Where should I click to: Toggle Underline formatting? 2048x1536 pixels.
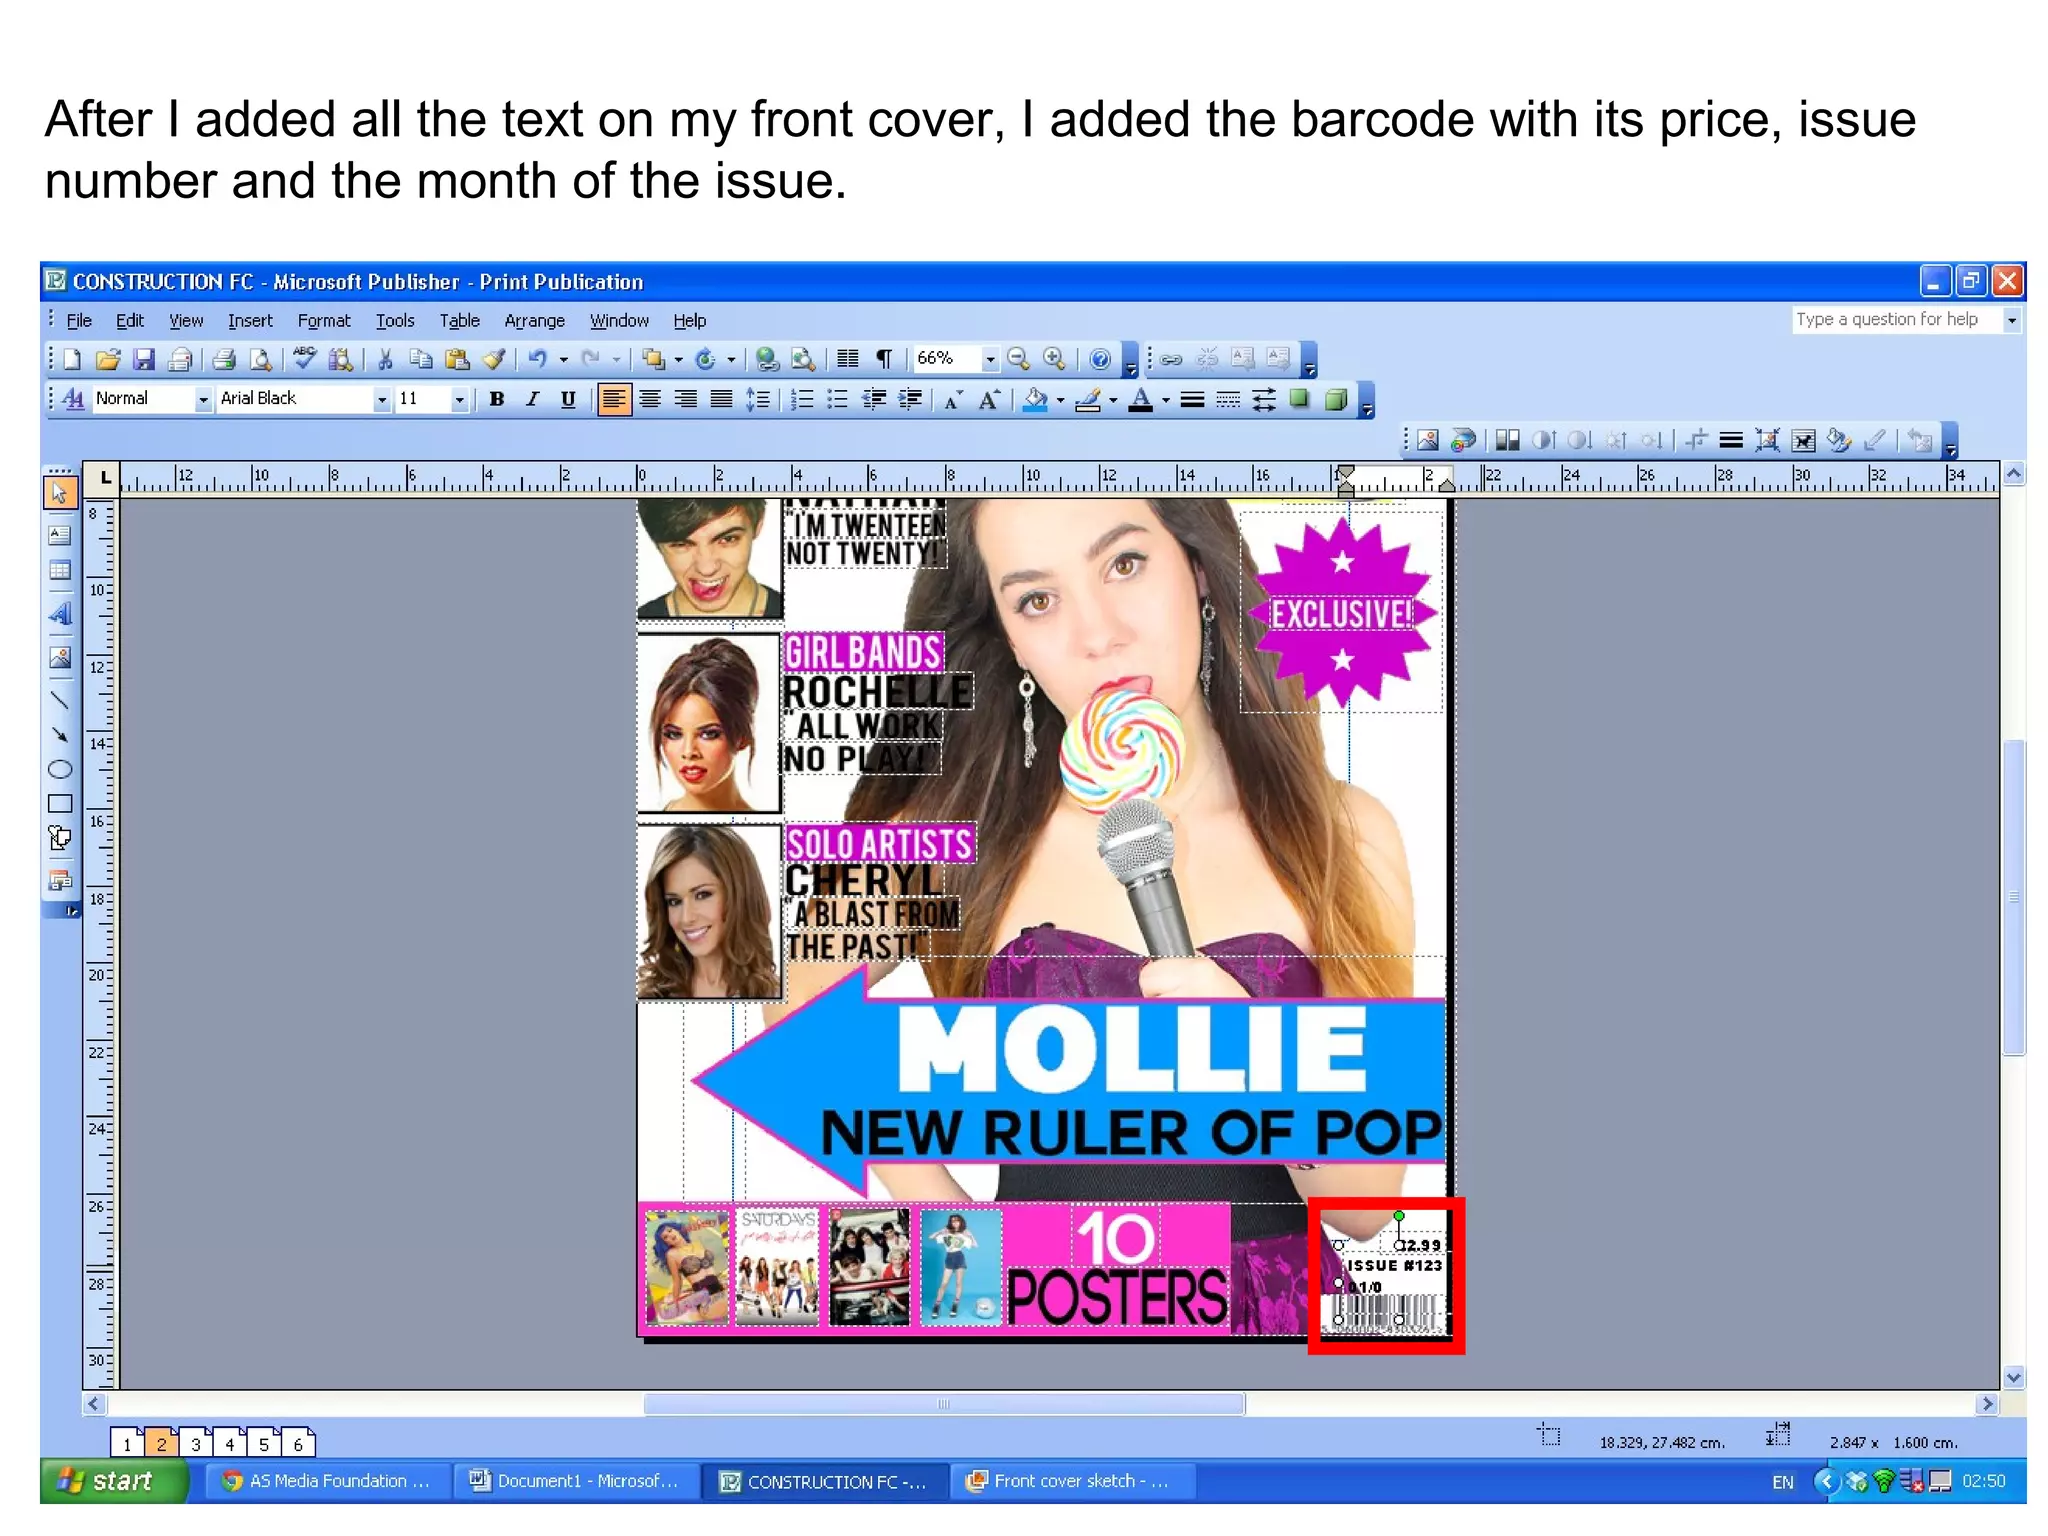pyautogui.click(x=568, y=400)
